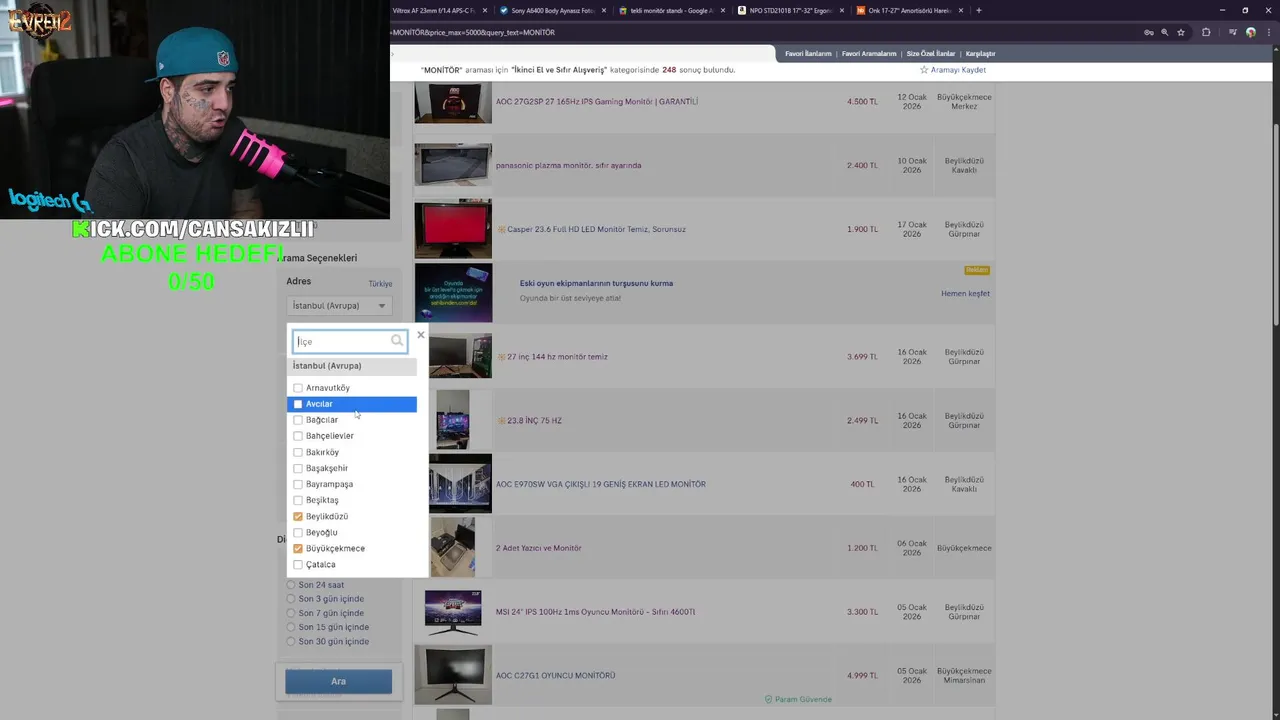This screenshot has height=720, width=1280.
Task: Tick the highlighted Avcılar checkbox
Action: (298, 404)
